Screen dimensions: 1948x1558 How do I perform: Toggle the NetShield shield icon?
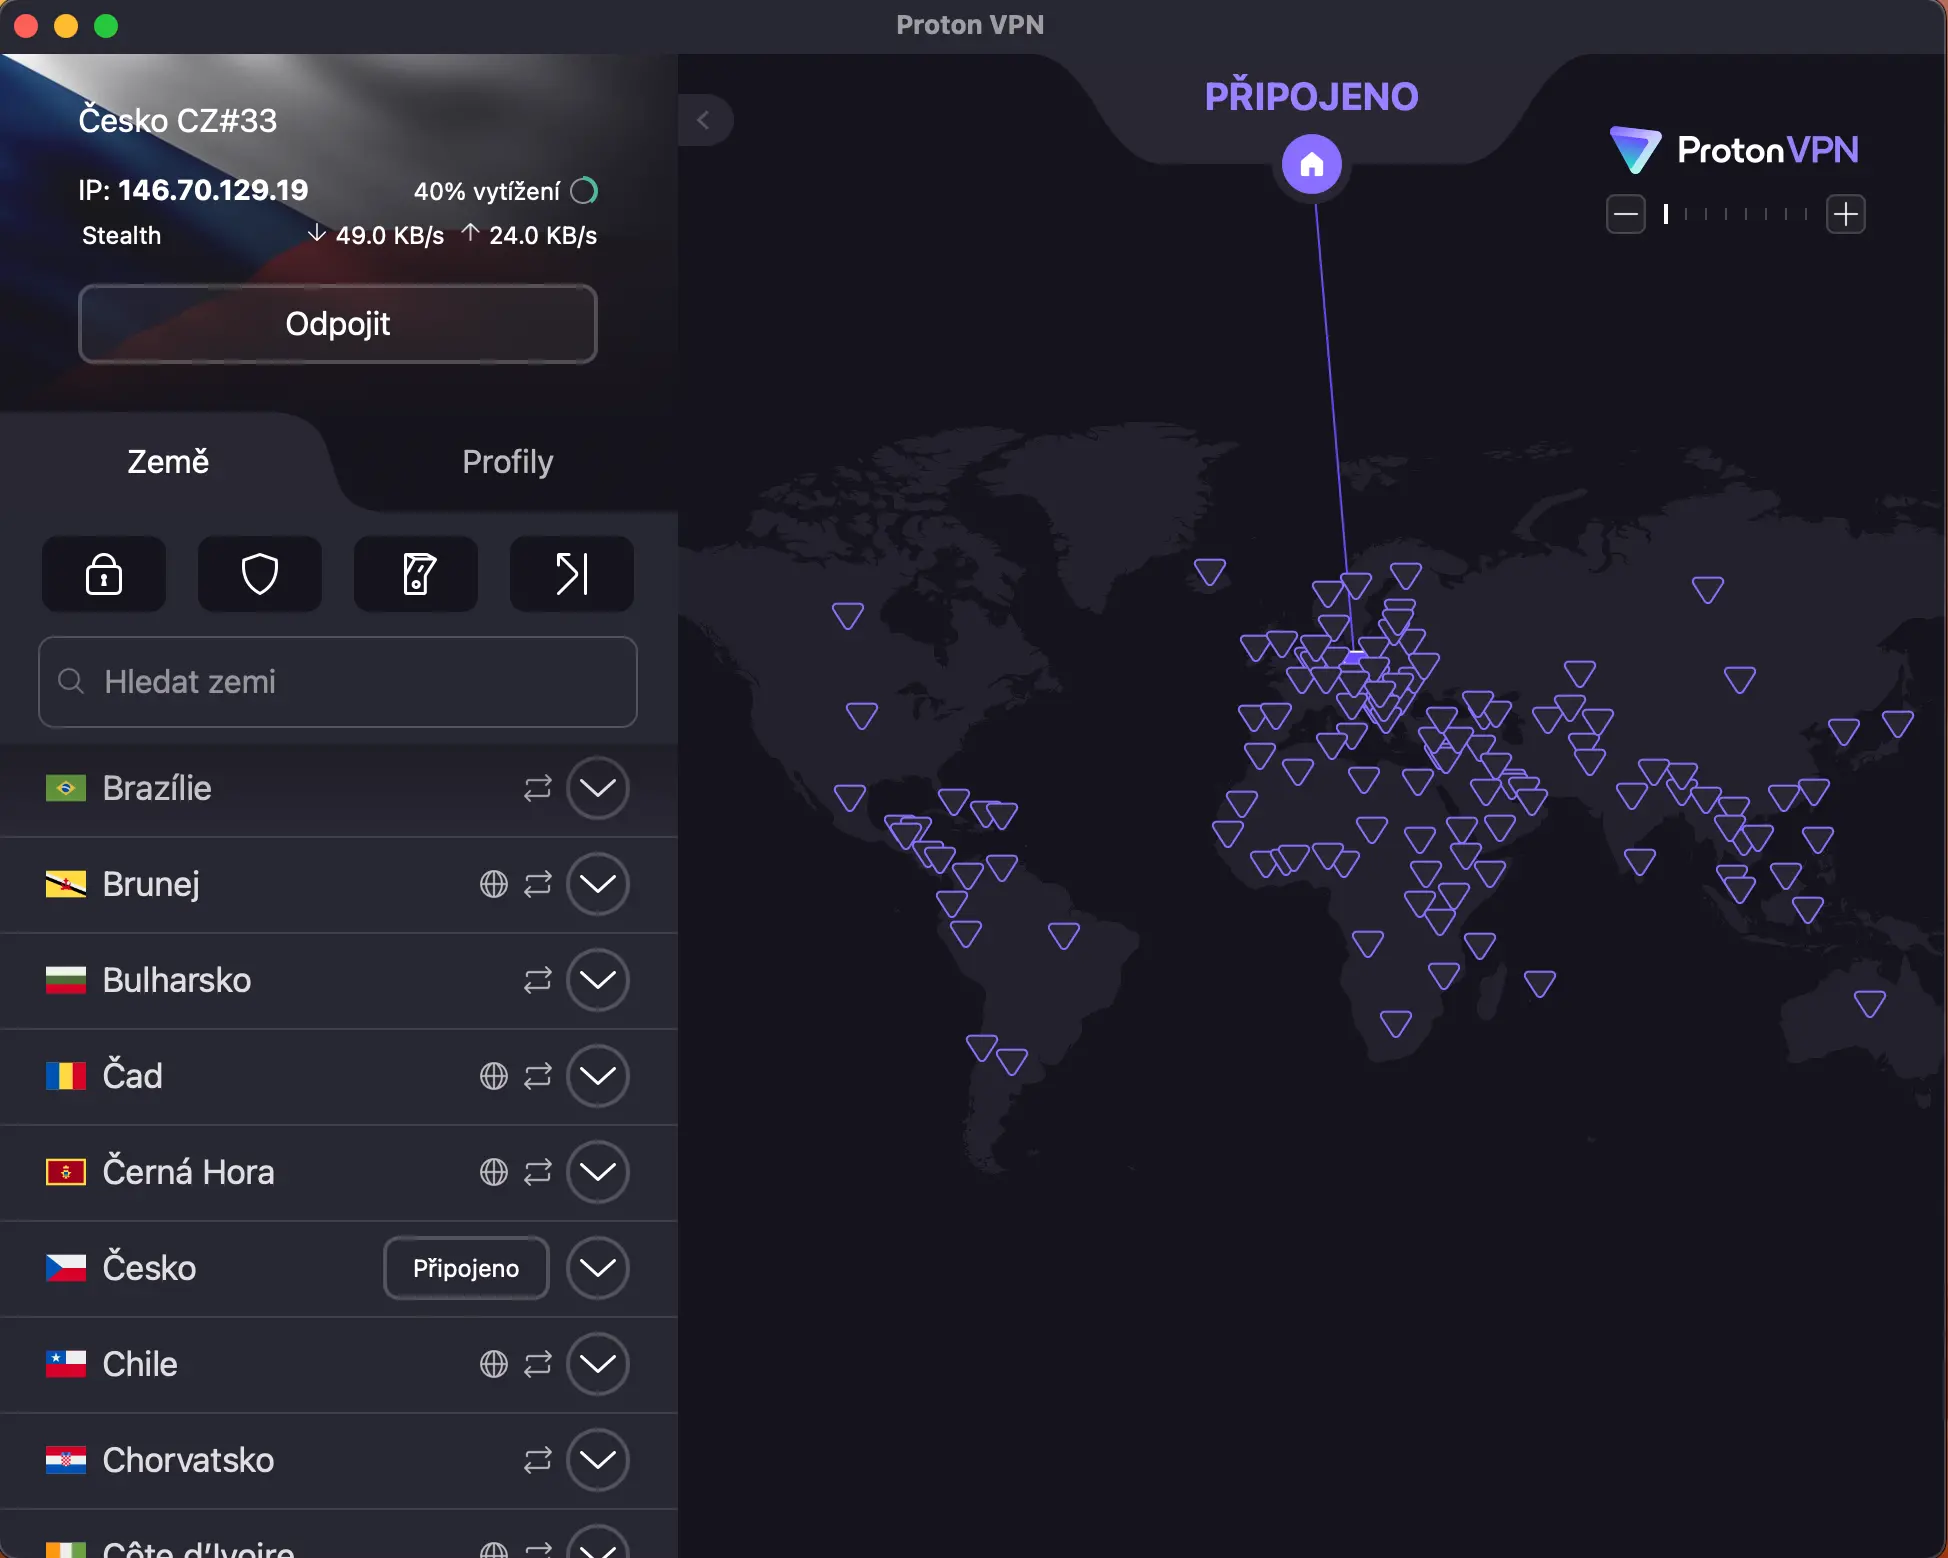(260, 574)
